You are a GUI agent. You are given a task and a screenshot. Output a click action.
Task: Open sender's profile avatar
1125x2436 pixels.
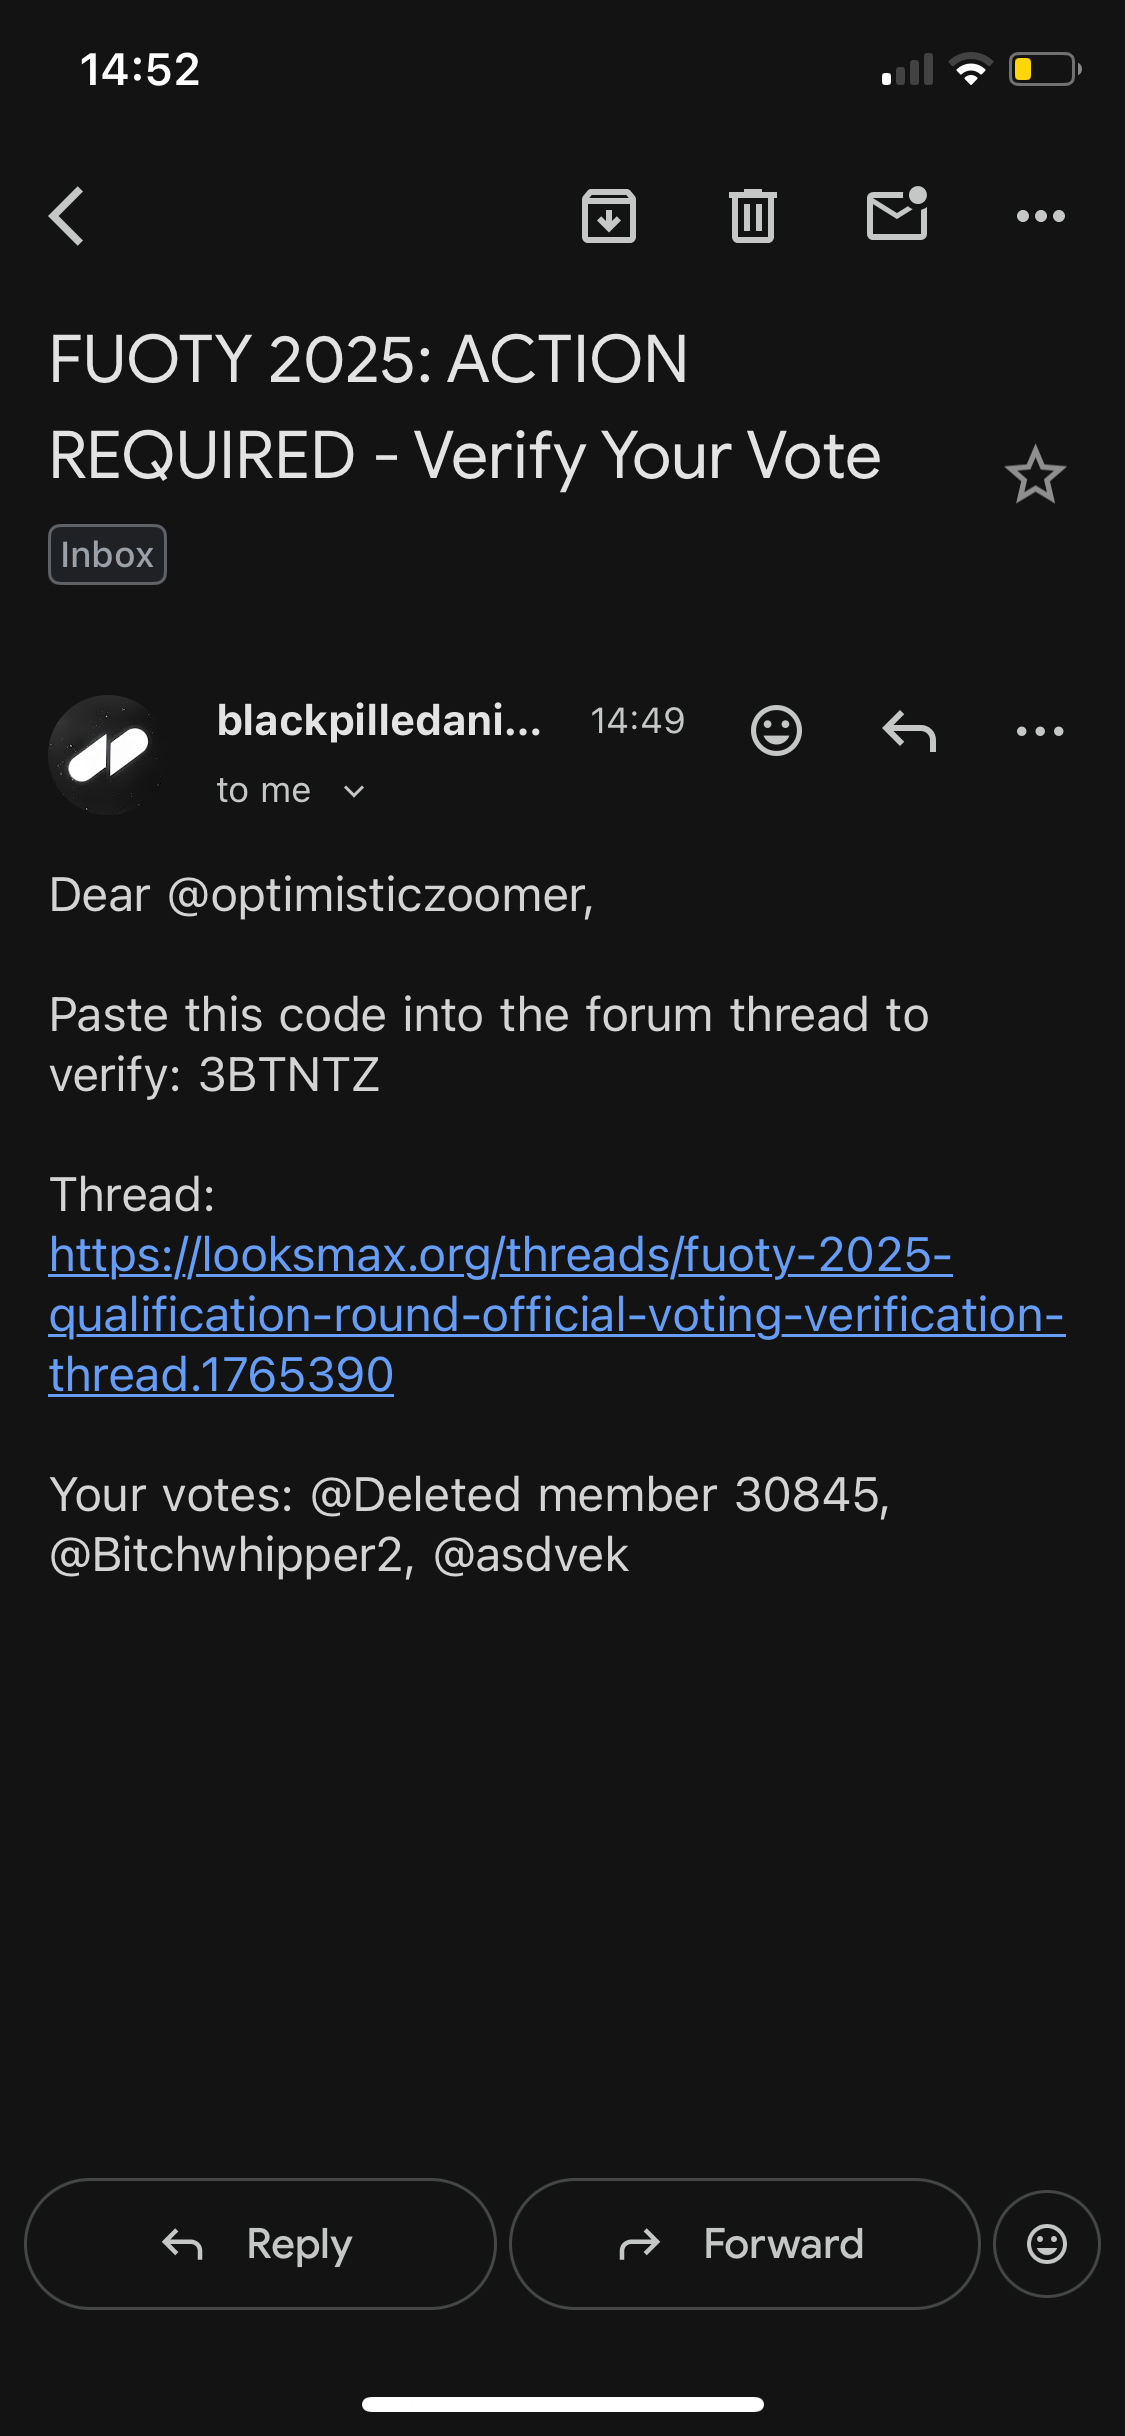pyautogui.click(x=107, y=755)
